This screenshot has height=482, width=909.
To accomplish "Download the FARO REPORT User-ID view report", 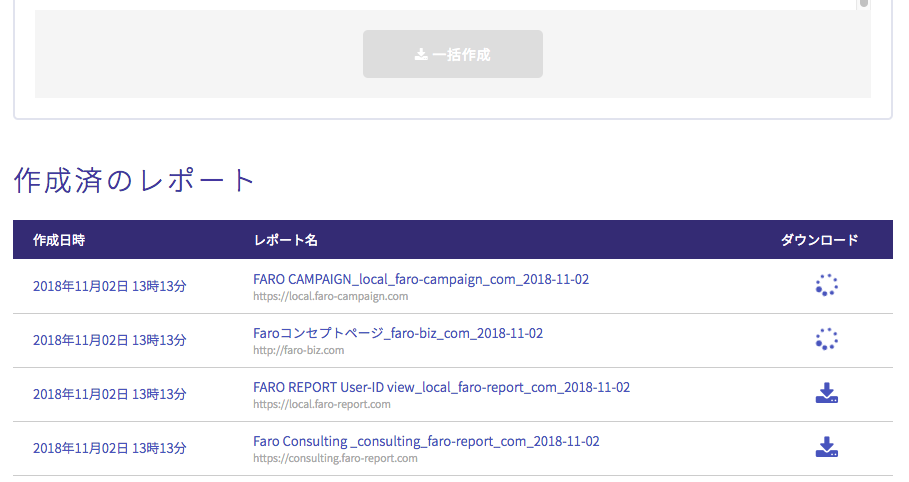I will coord(827,393).
